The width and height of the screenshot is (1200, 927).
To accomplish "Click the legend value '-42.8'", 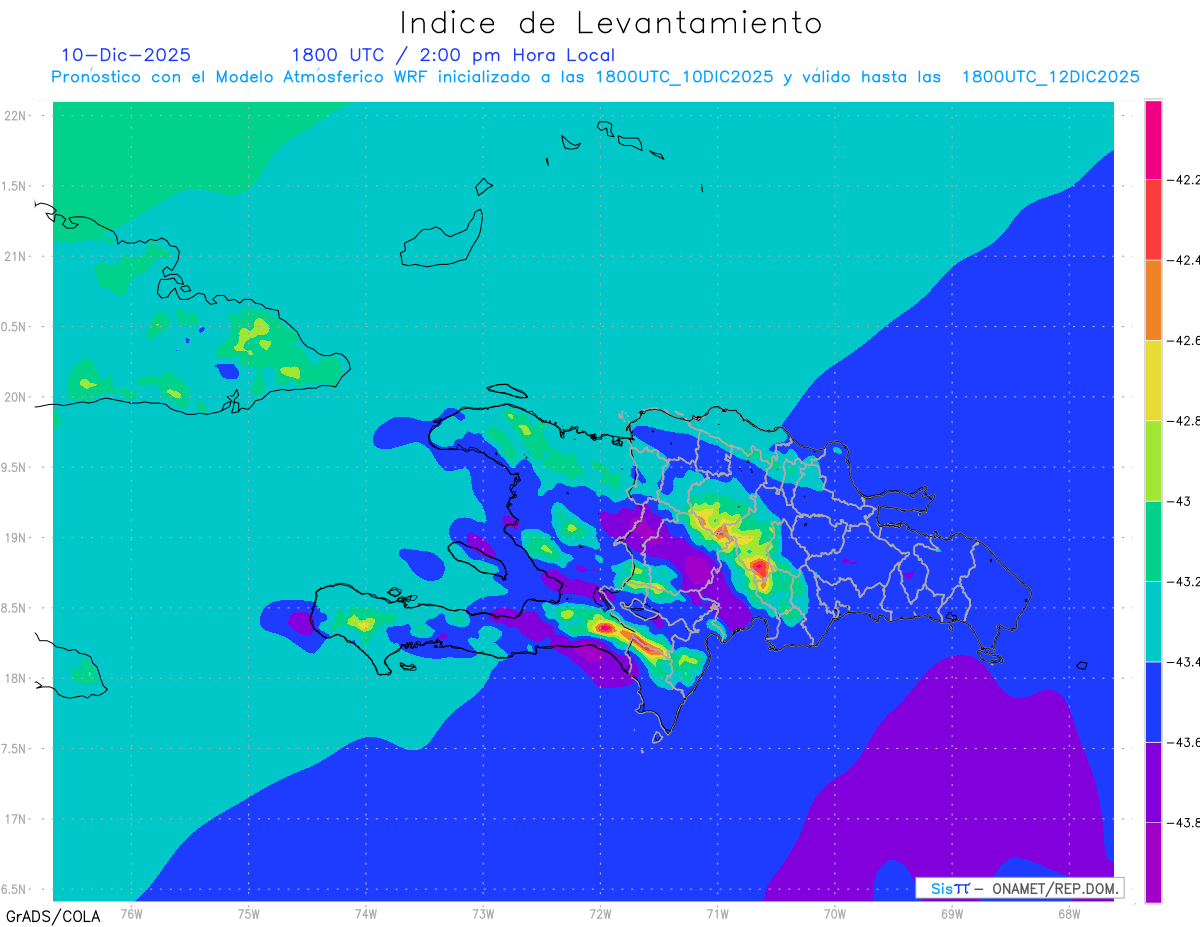I will point(1184,421).
